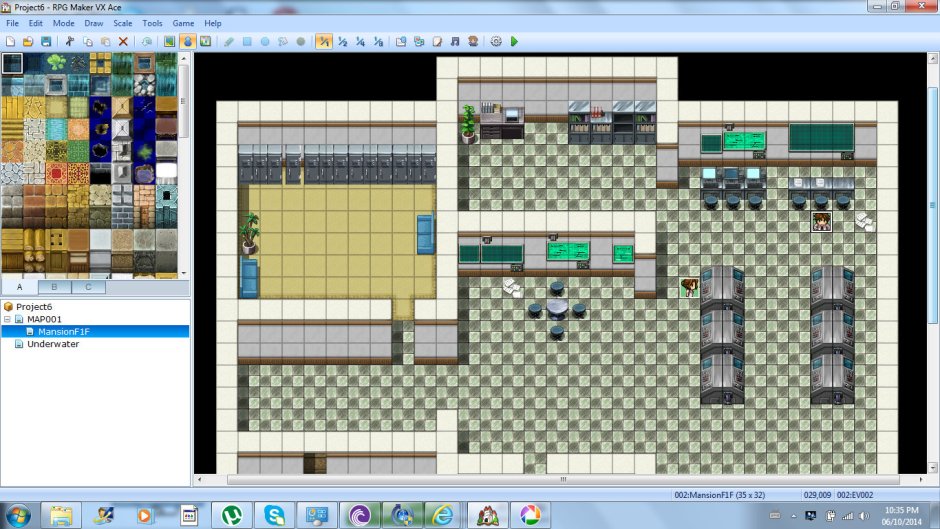Open Skype from the taskbar
Viewport: 940px width, 529px height.
[274, 515]
